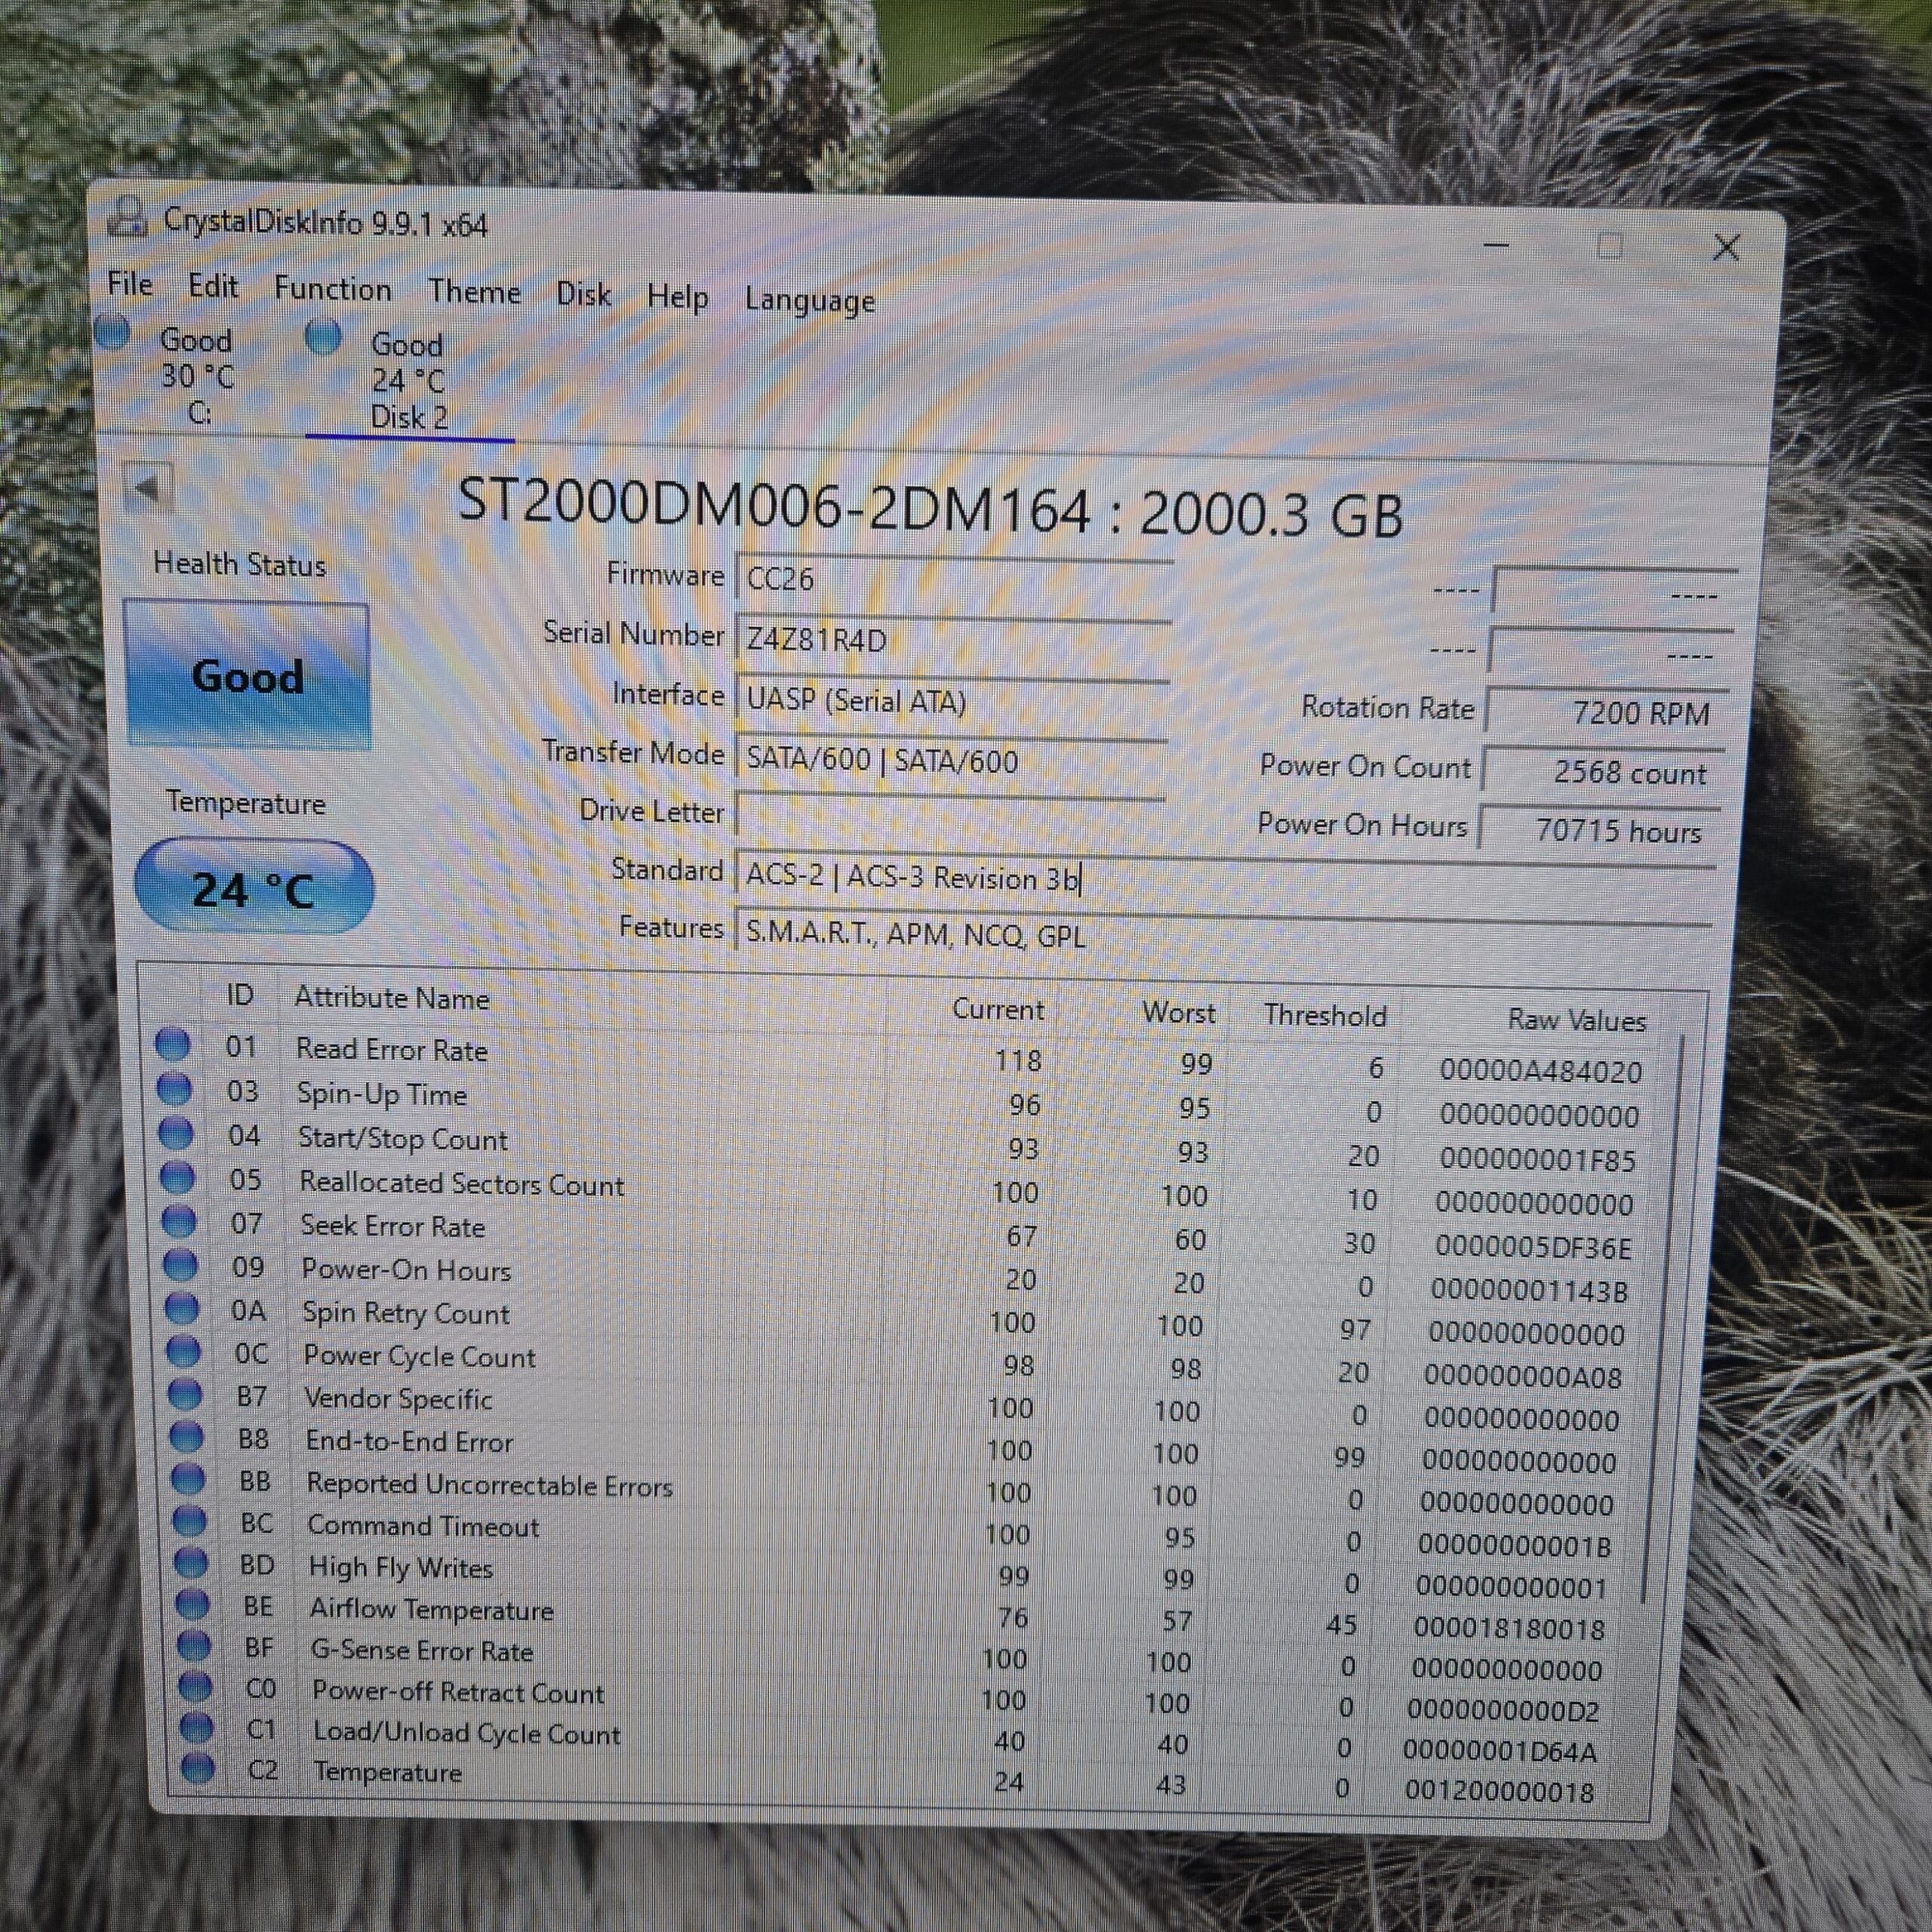
Task: Click the Threshold column header
Action: 1325,1014
